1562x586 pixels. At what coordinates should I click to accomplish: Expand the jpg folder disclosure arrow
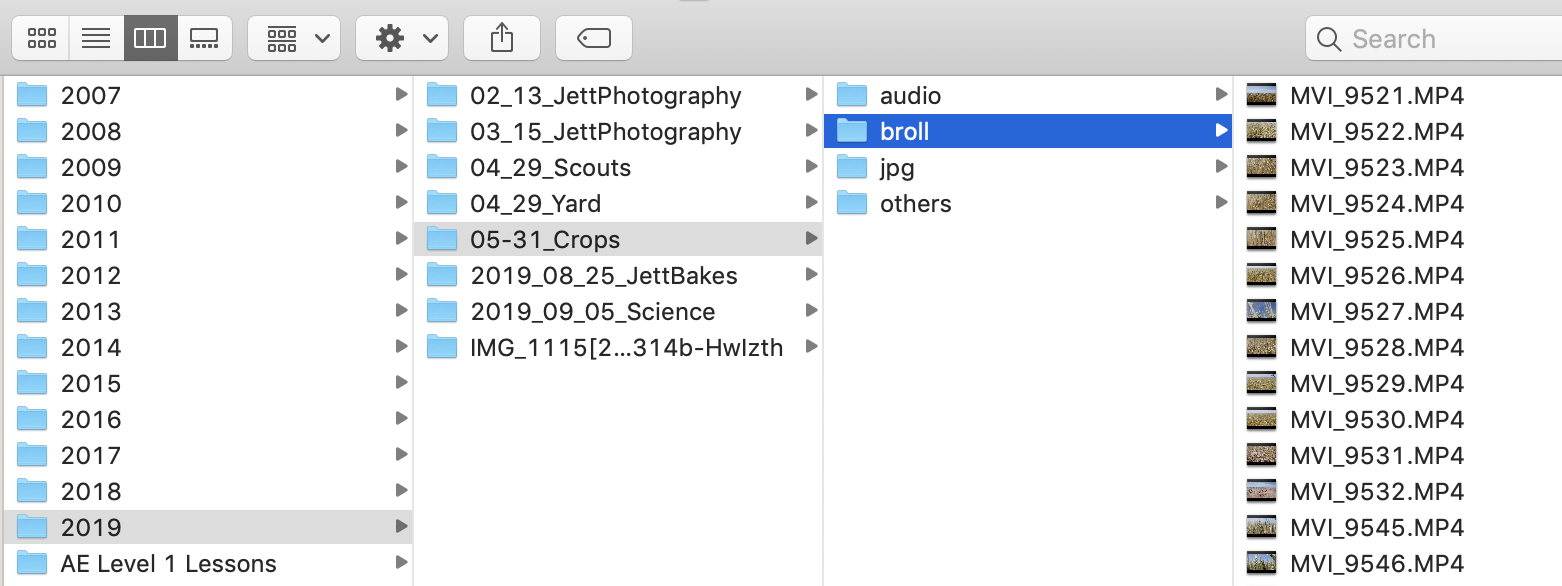(x=1220, y=167)
